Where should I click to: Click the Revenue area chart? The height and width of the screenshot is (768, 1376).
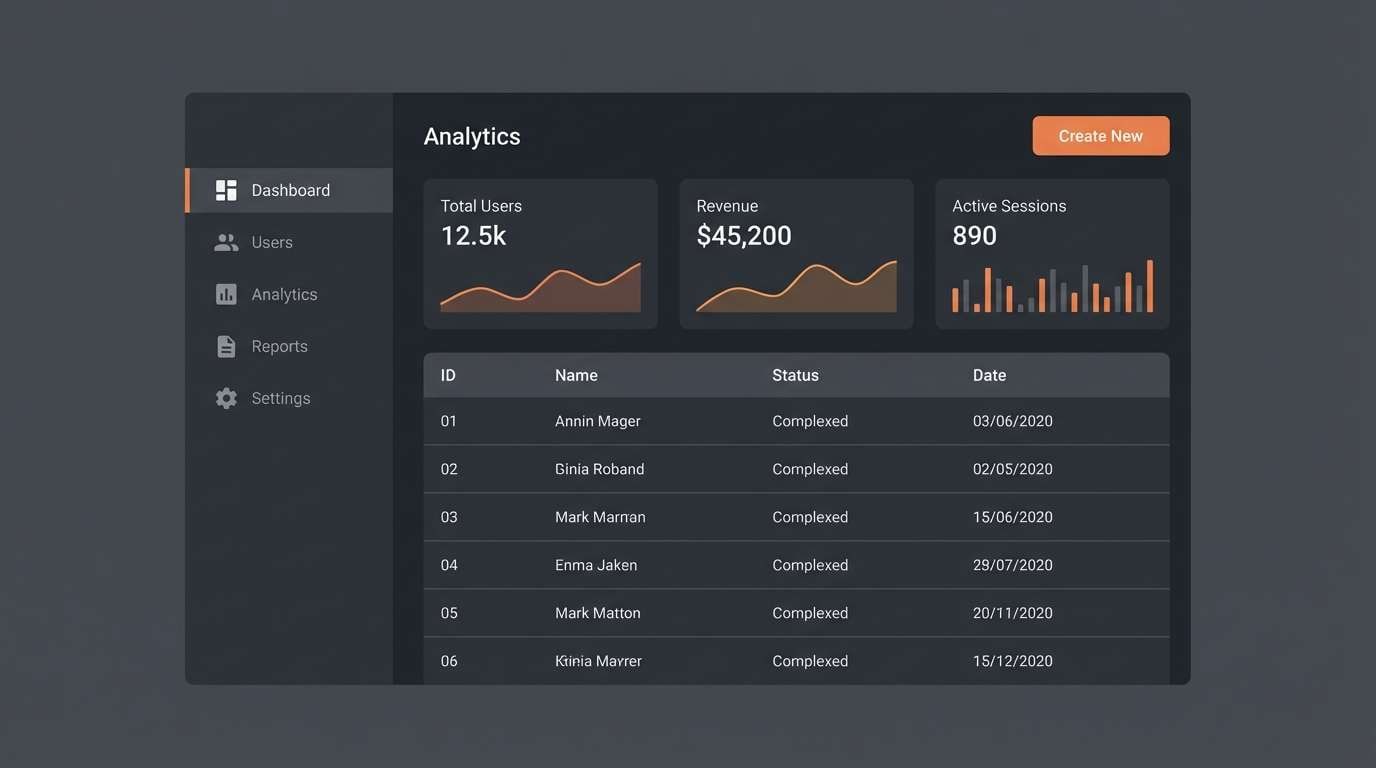click(x=796, y=287)
